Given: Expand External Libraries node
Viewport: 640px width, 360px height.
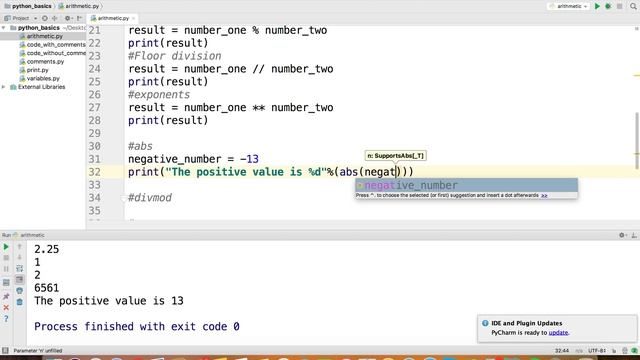Looking at the screenshot, I should (x=4, y=87).
